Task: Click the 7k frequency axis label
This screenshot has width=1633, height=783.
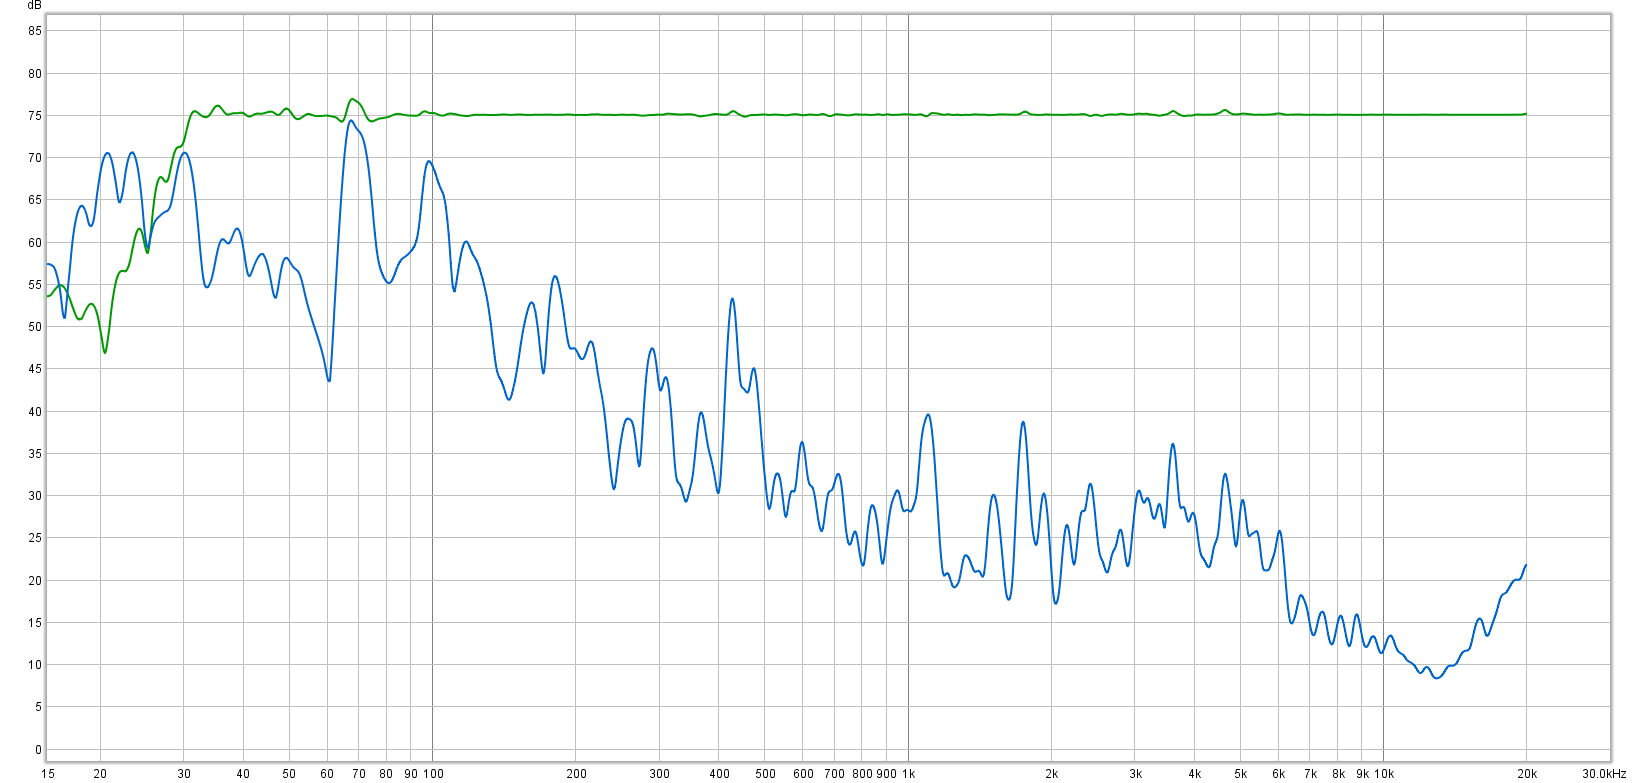Action: pos(1310,774)
